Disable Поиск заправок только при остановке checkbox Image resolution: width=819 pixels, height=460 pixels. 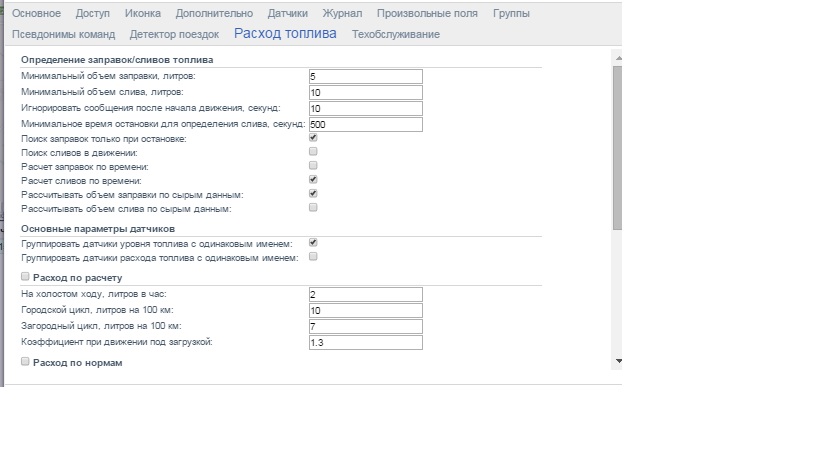point(314,138)
